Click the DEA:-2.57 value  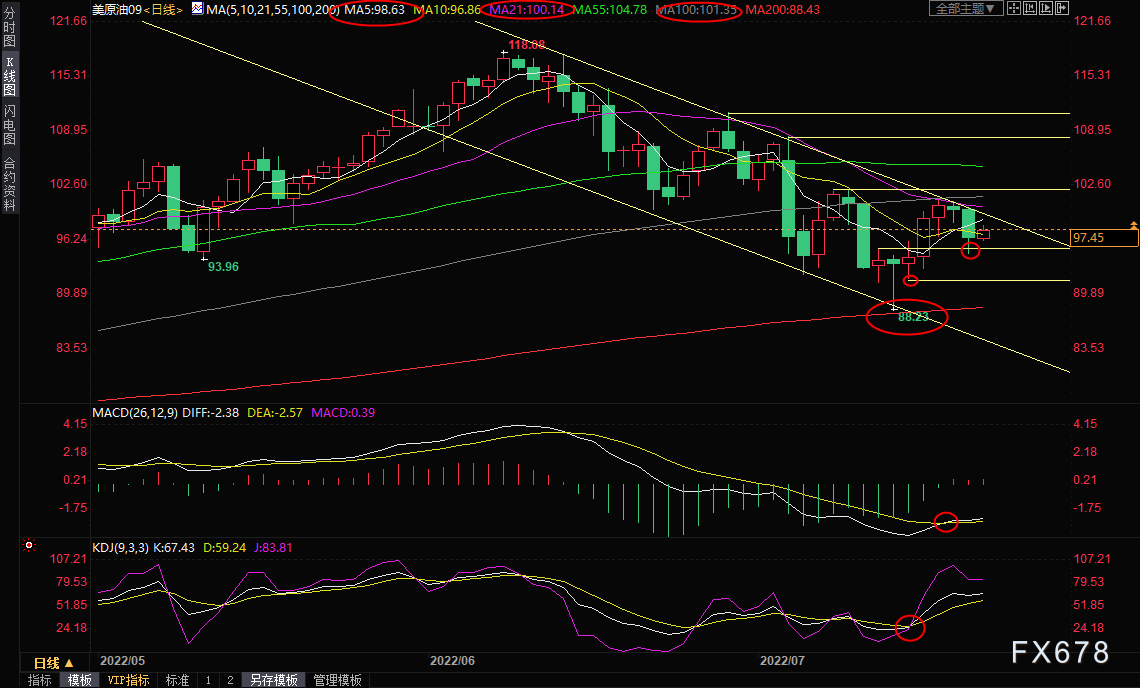(x=275, y=412)
